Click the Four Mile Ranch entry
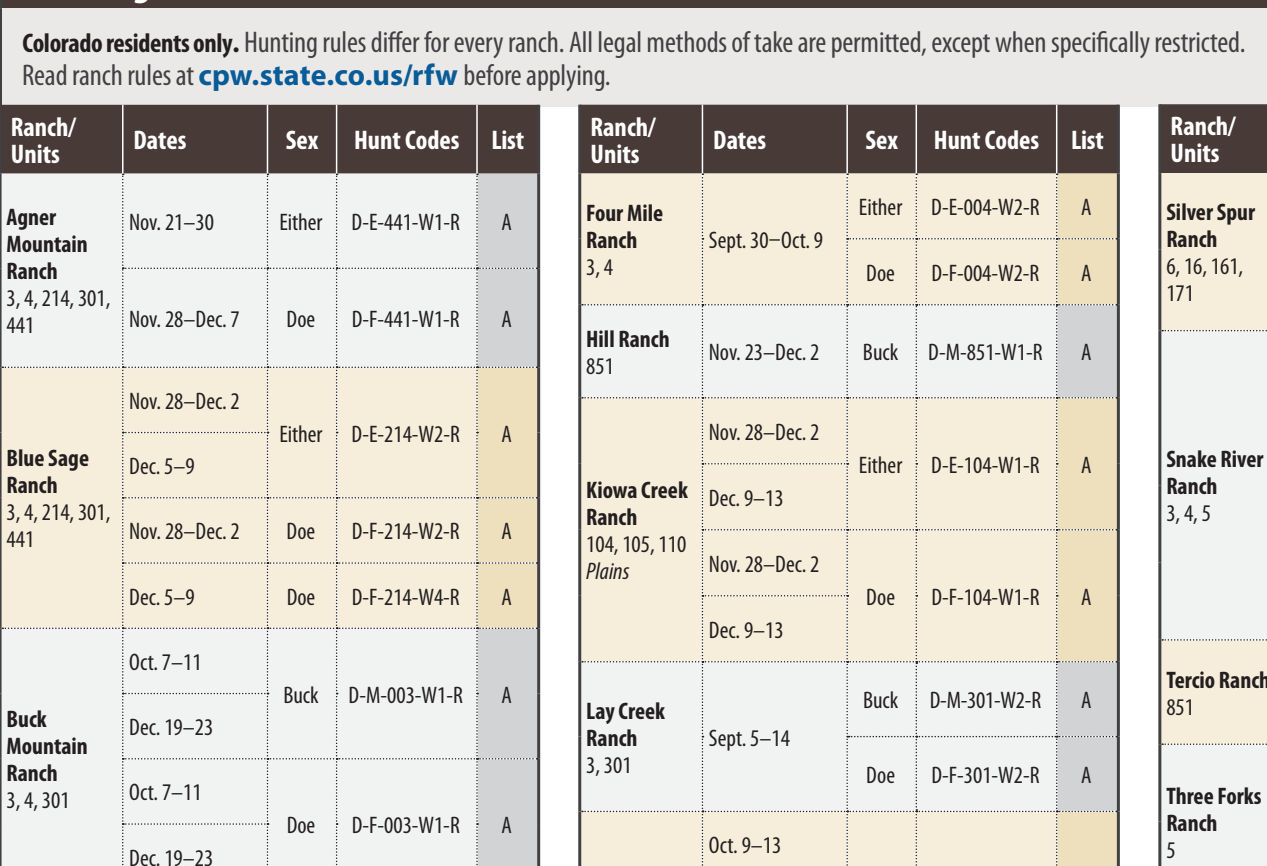This screenshot has height=866, width=1267. click(625, 227)
